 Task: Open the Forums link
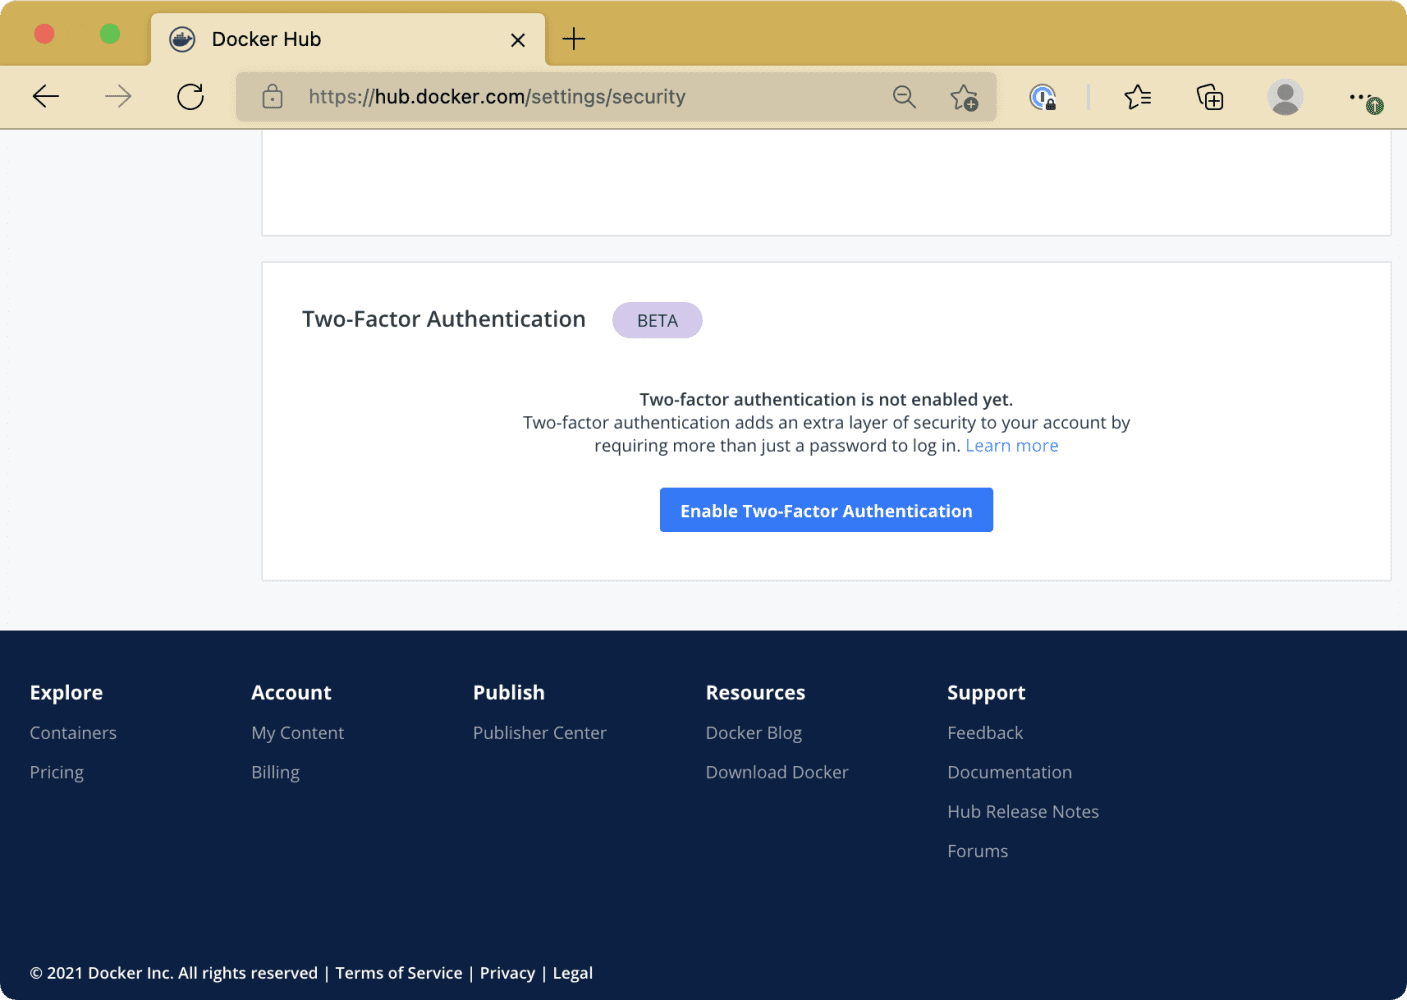(977, 851)
